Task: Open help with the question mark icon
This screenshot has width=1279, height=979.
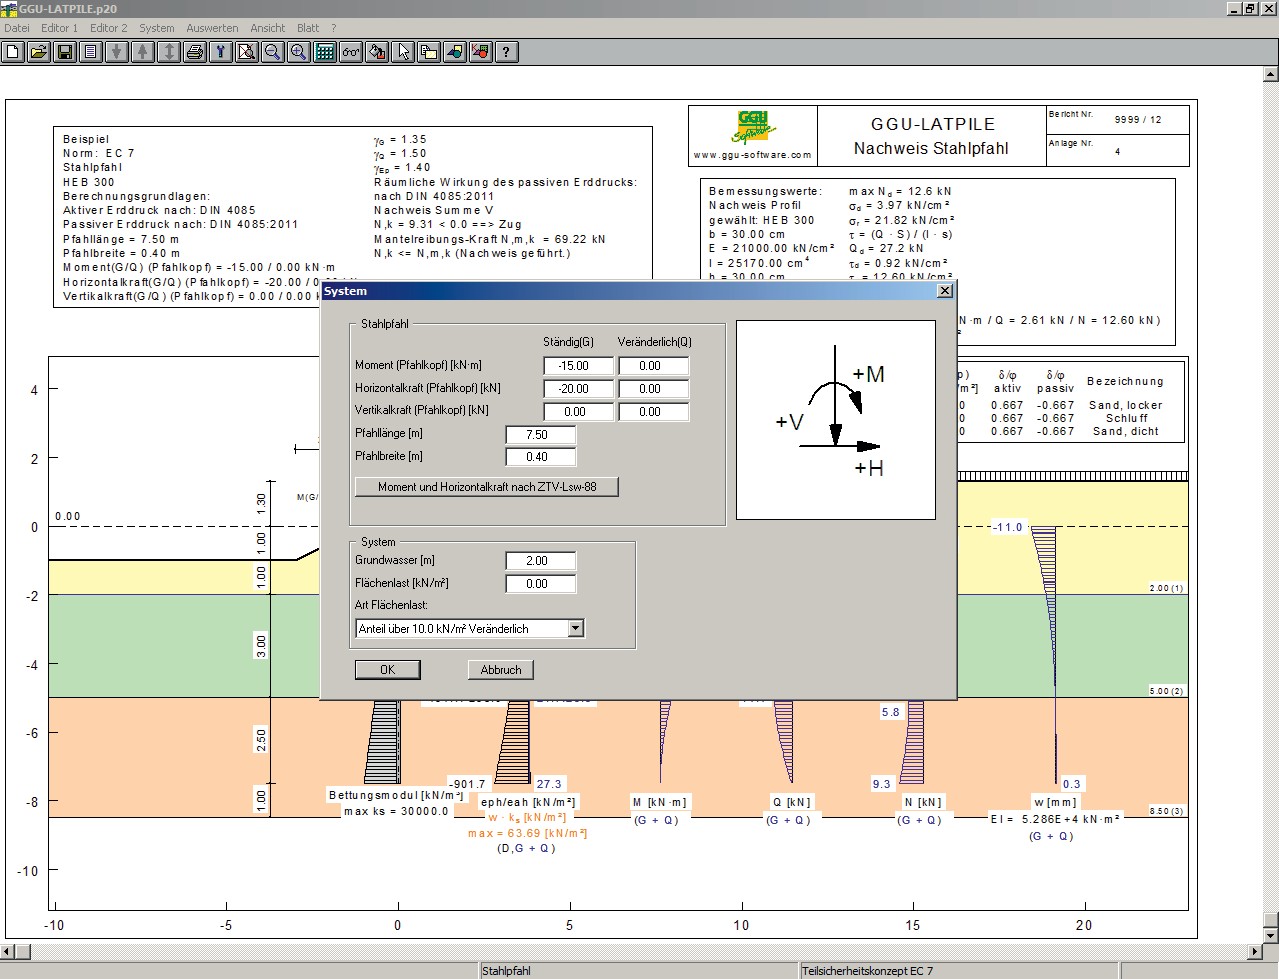Action: [x=507, y=52]
